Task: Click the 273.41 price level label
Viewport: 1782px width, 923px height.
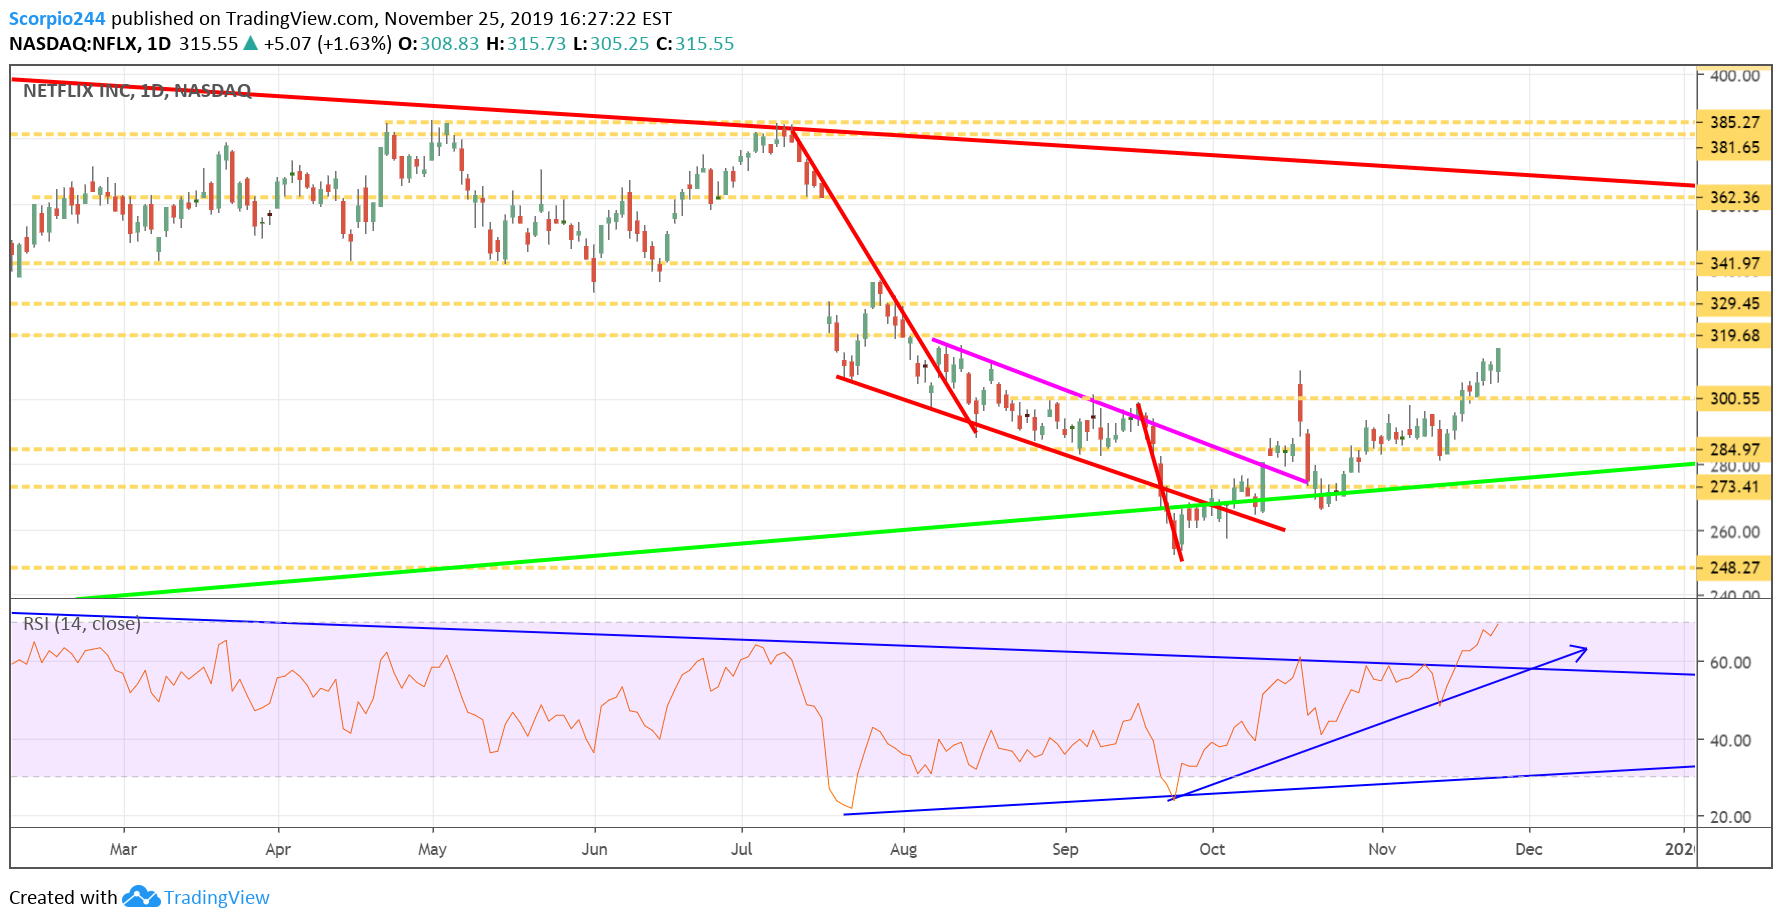Action: coord(1734,487)
